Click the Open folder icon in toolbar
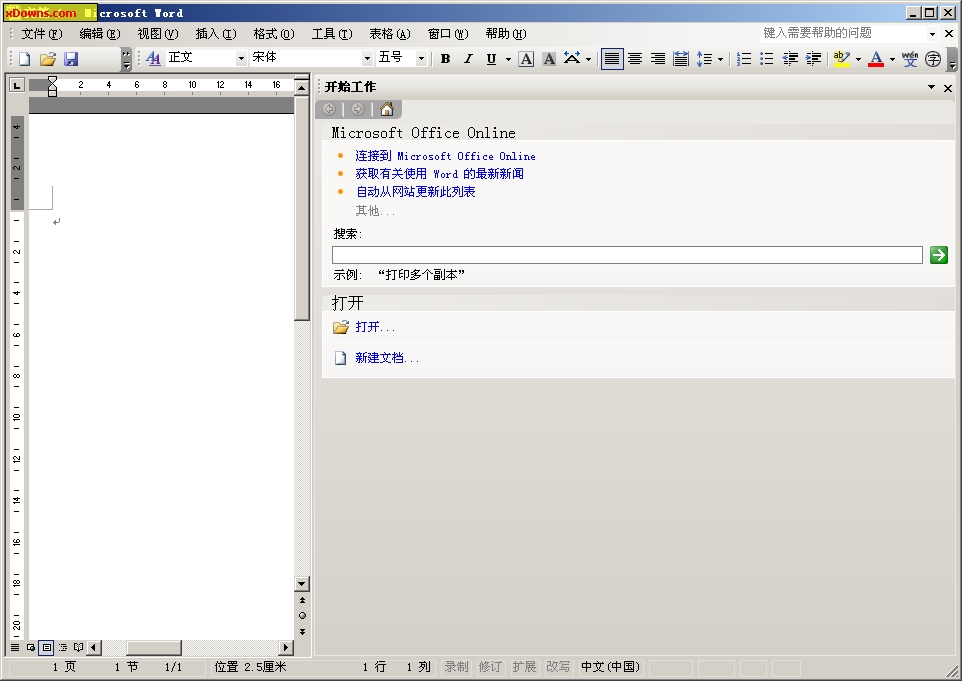Image resolution: width=962 pixels, height=681 pixels. click(48, 59)
